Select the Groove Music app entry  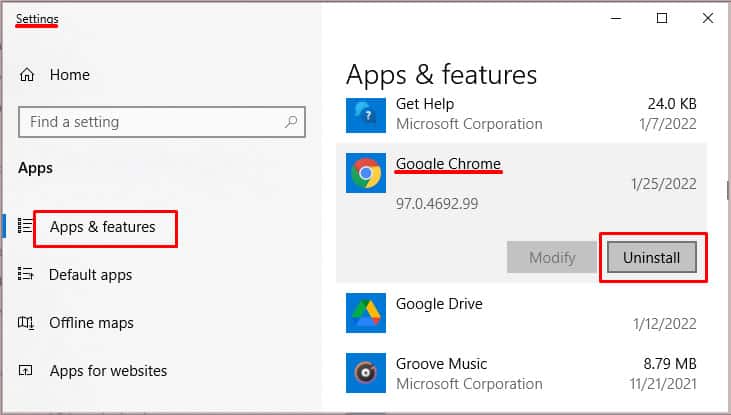(521, 373)
